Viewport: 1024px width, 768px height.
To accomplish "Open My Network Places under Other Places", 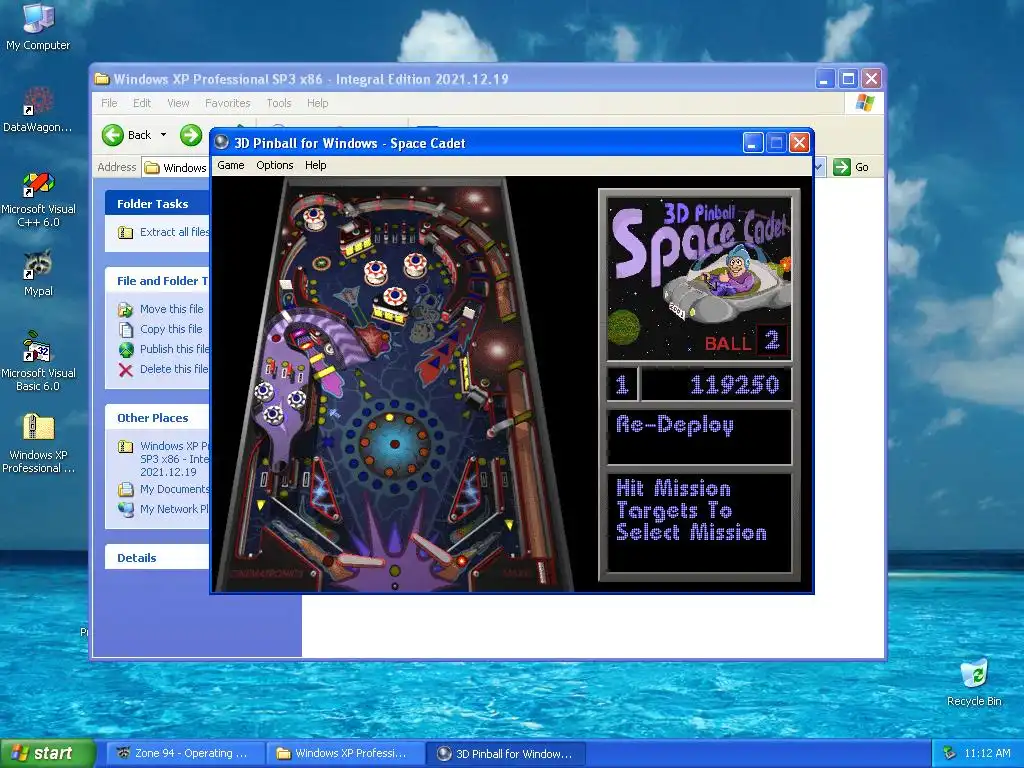I will click(x=174, y=509).
